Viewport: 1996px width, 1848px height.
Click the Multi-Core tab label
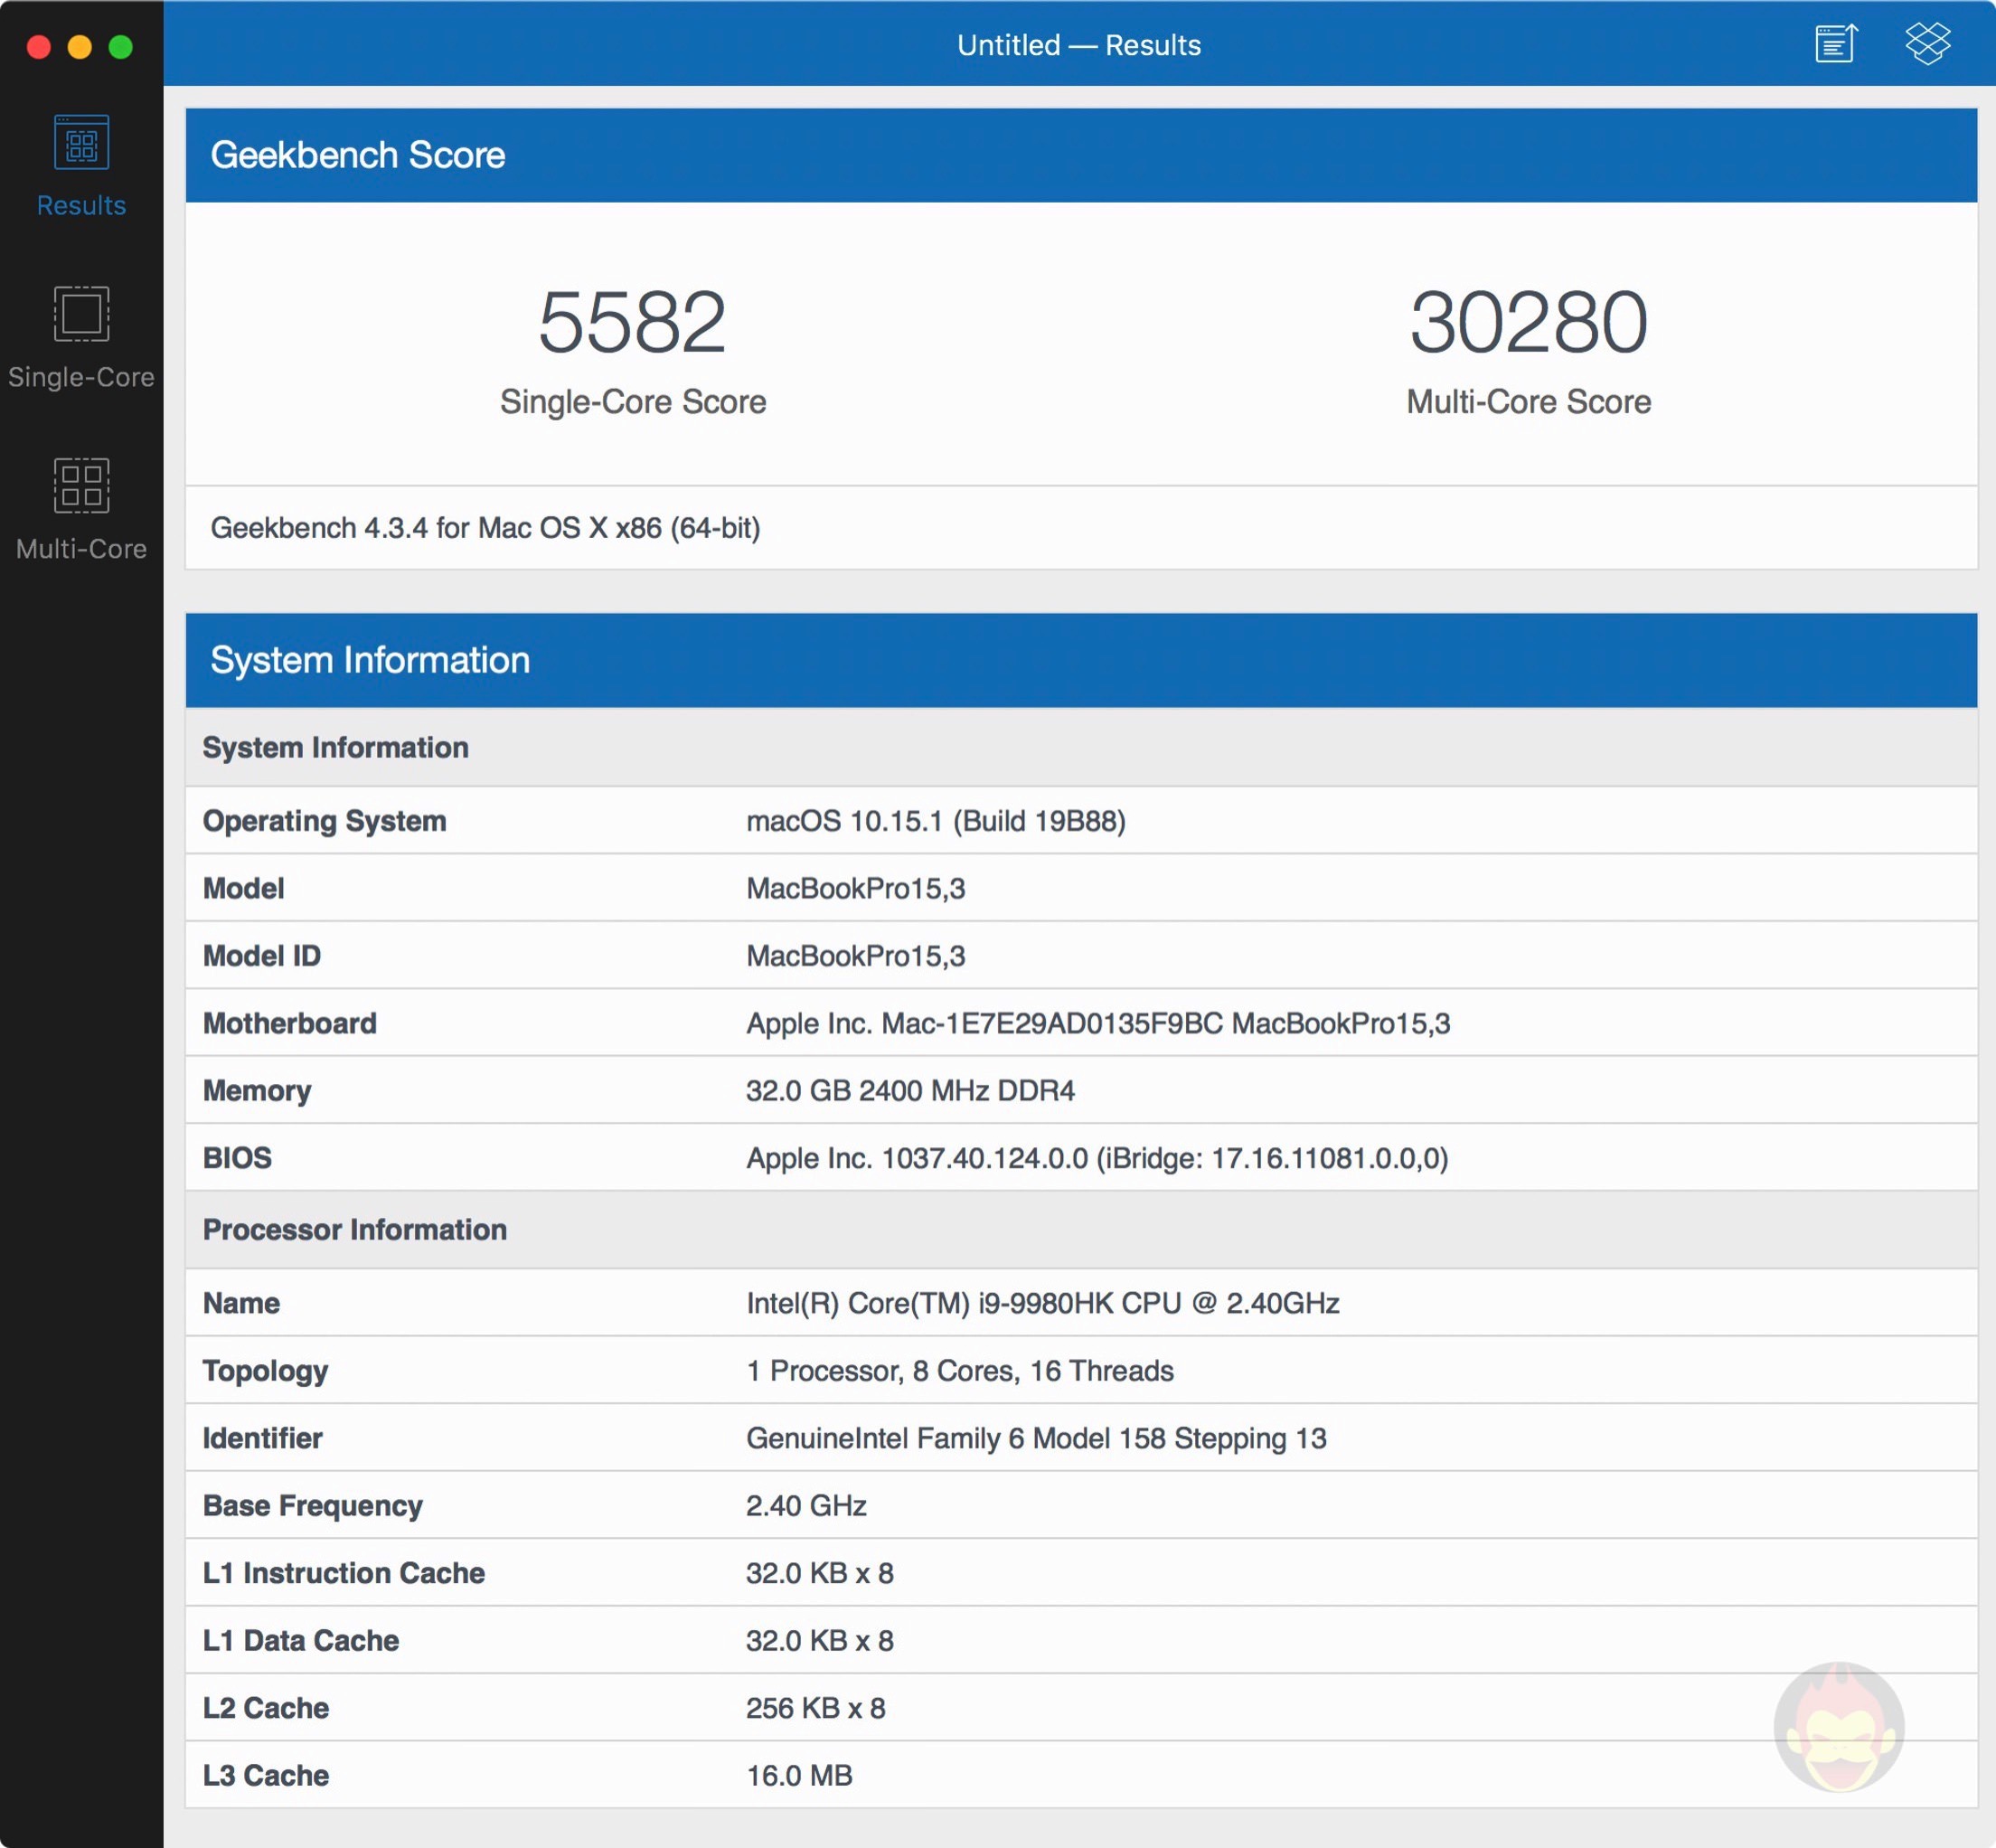coord(81,548)
